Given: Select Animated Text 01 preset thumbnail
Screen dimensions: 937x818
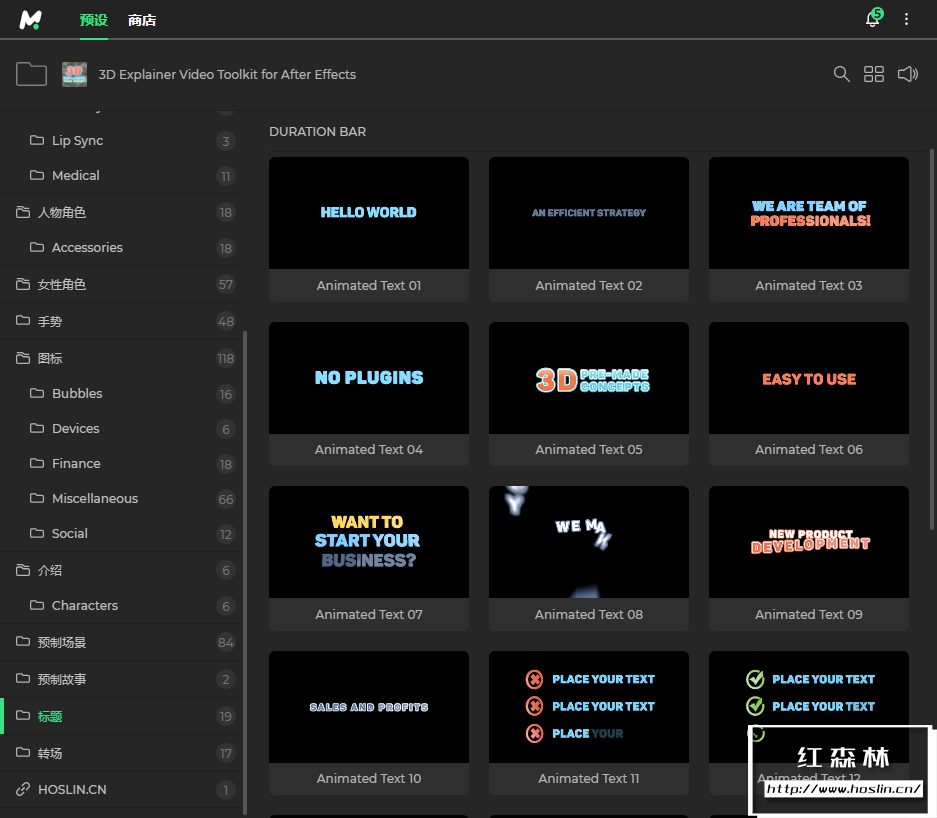Looking at the screenshot, I should click(x=368, y=213).
